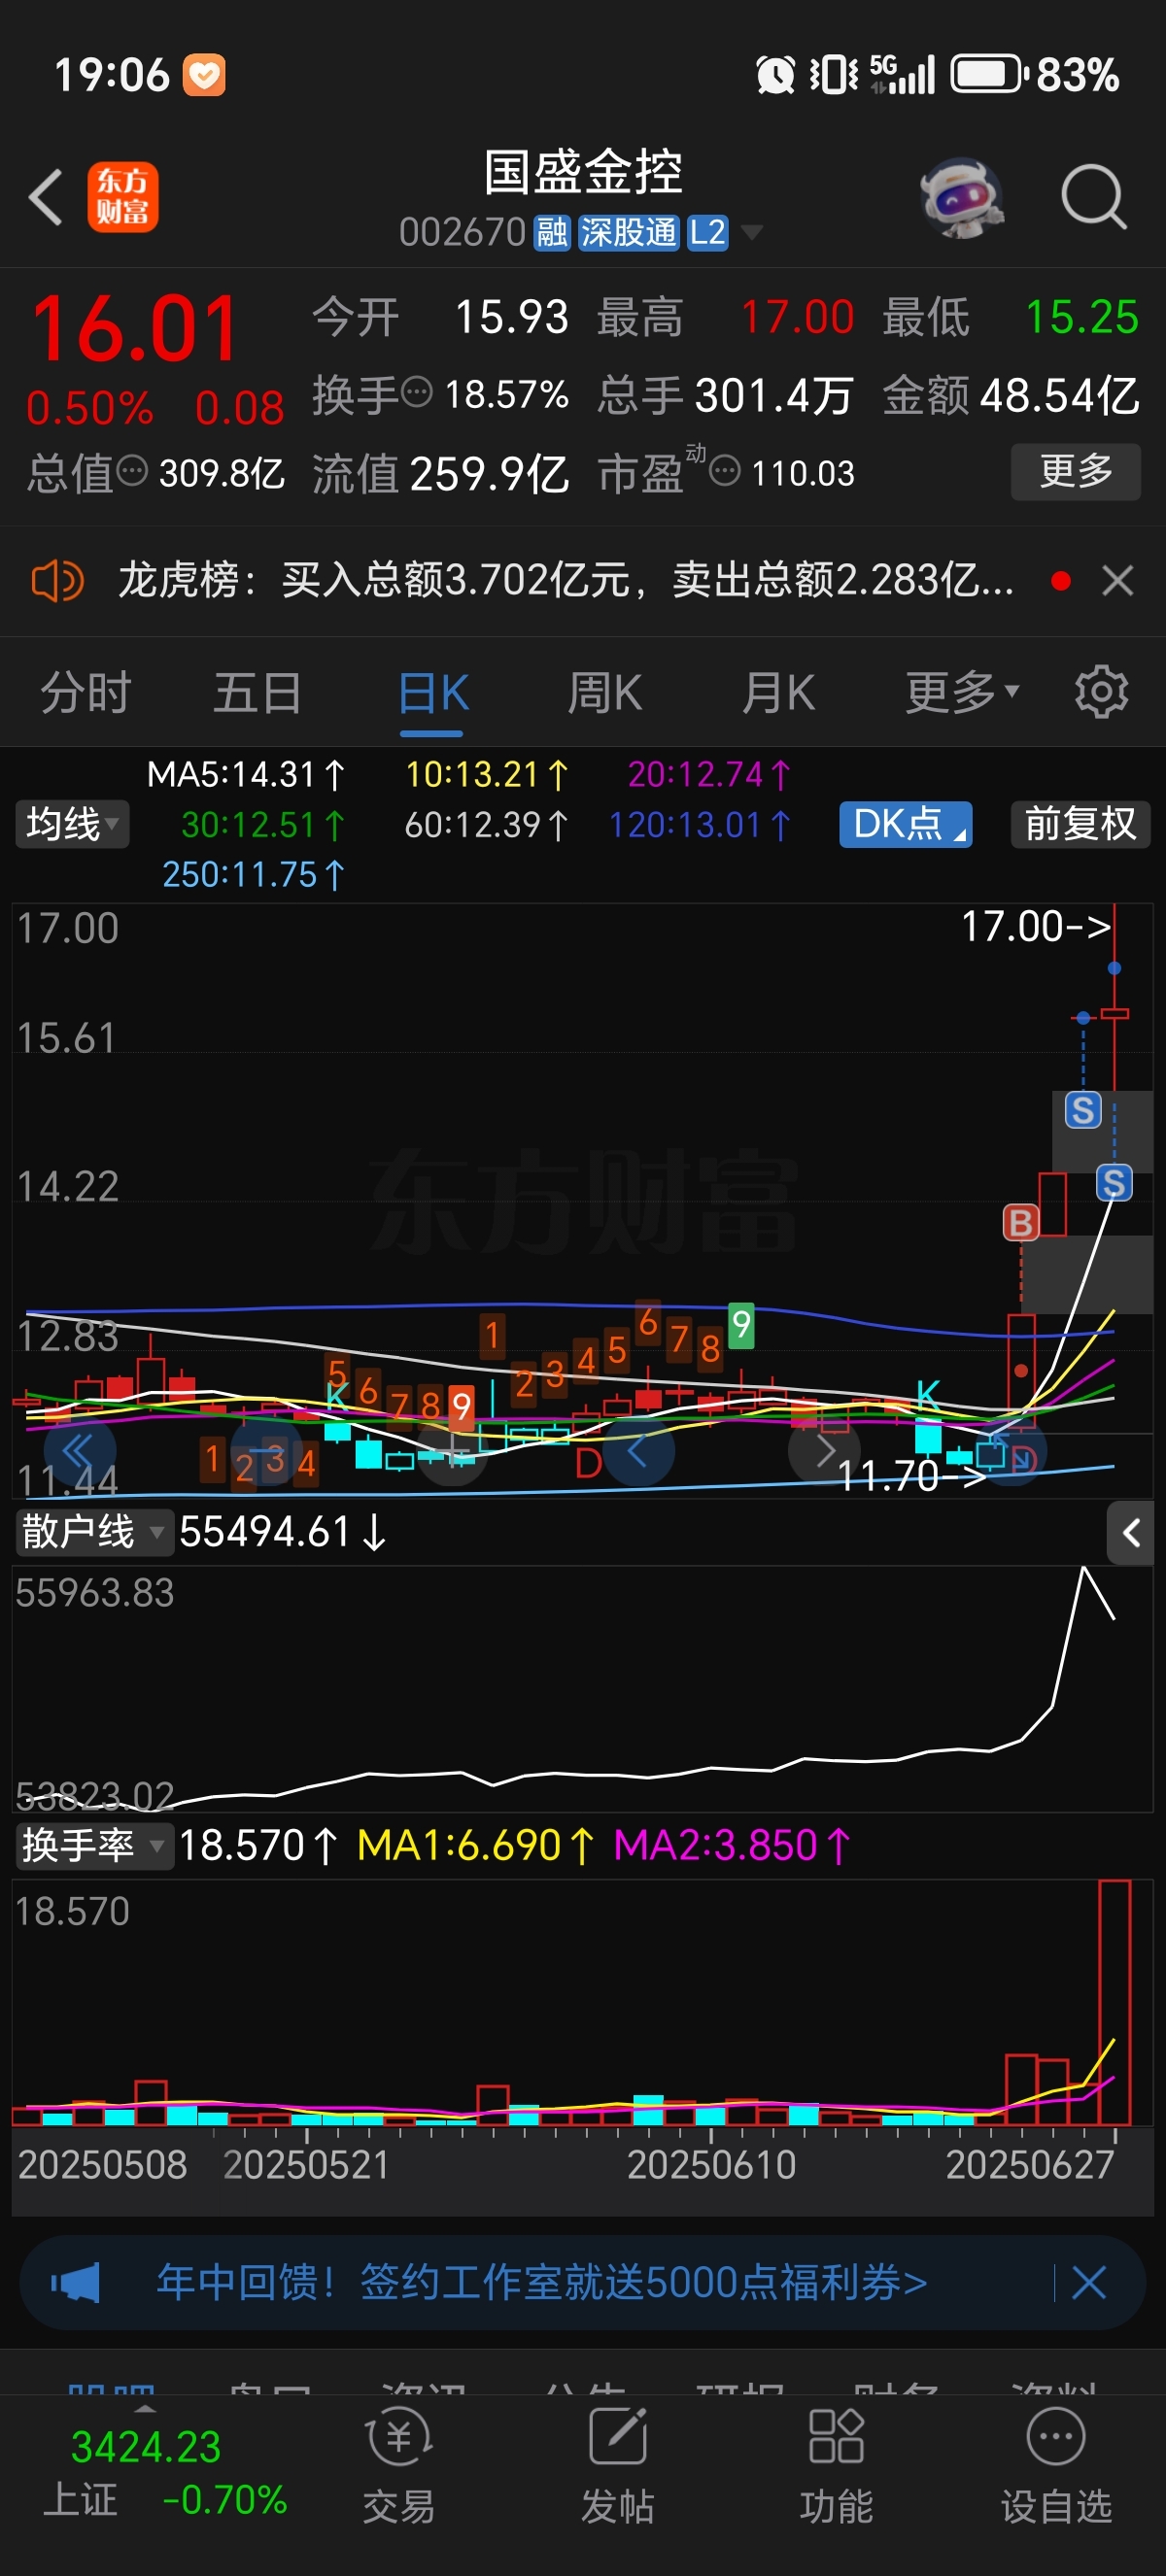This screenshot has height=2576, width=1166.
Task: Click the 更多 quote details button
Action: (1076, 471)
